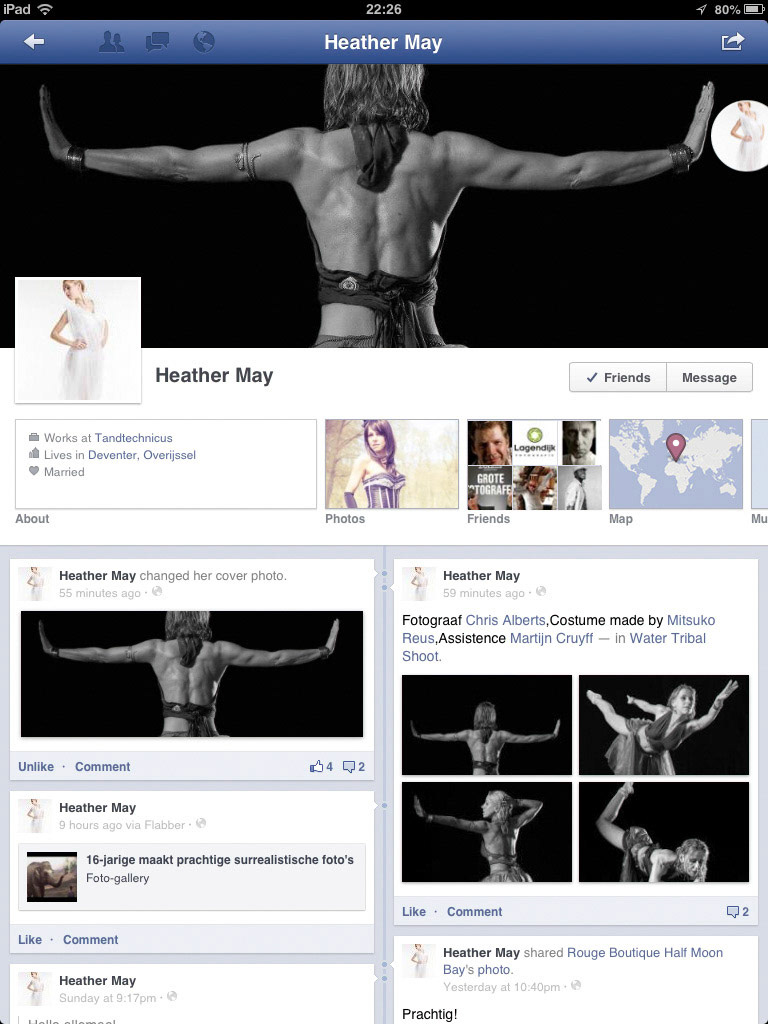Toggle the Friends checkmark button
Screen dimensions: 768x1024
618,377
